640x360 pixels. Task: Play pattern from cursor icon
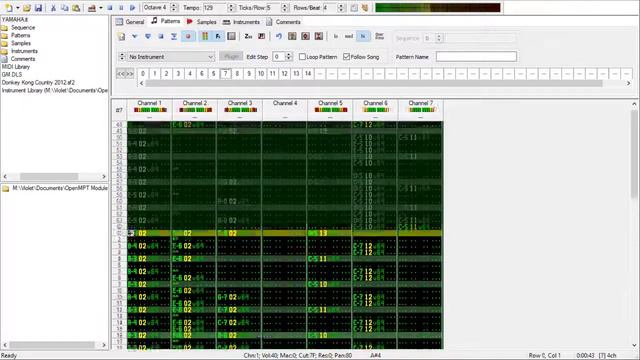click(x=135, y=36)
